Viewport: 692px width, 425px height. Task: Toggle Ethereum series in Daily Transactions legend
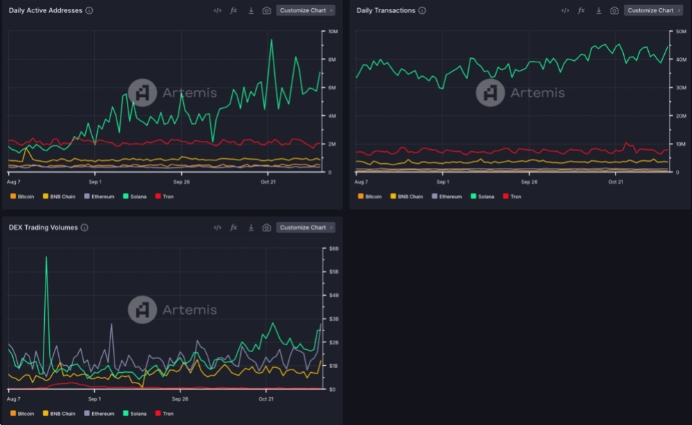click(447, 196)
